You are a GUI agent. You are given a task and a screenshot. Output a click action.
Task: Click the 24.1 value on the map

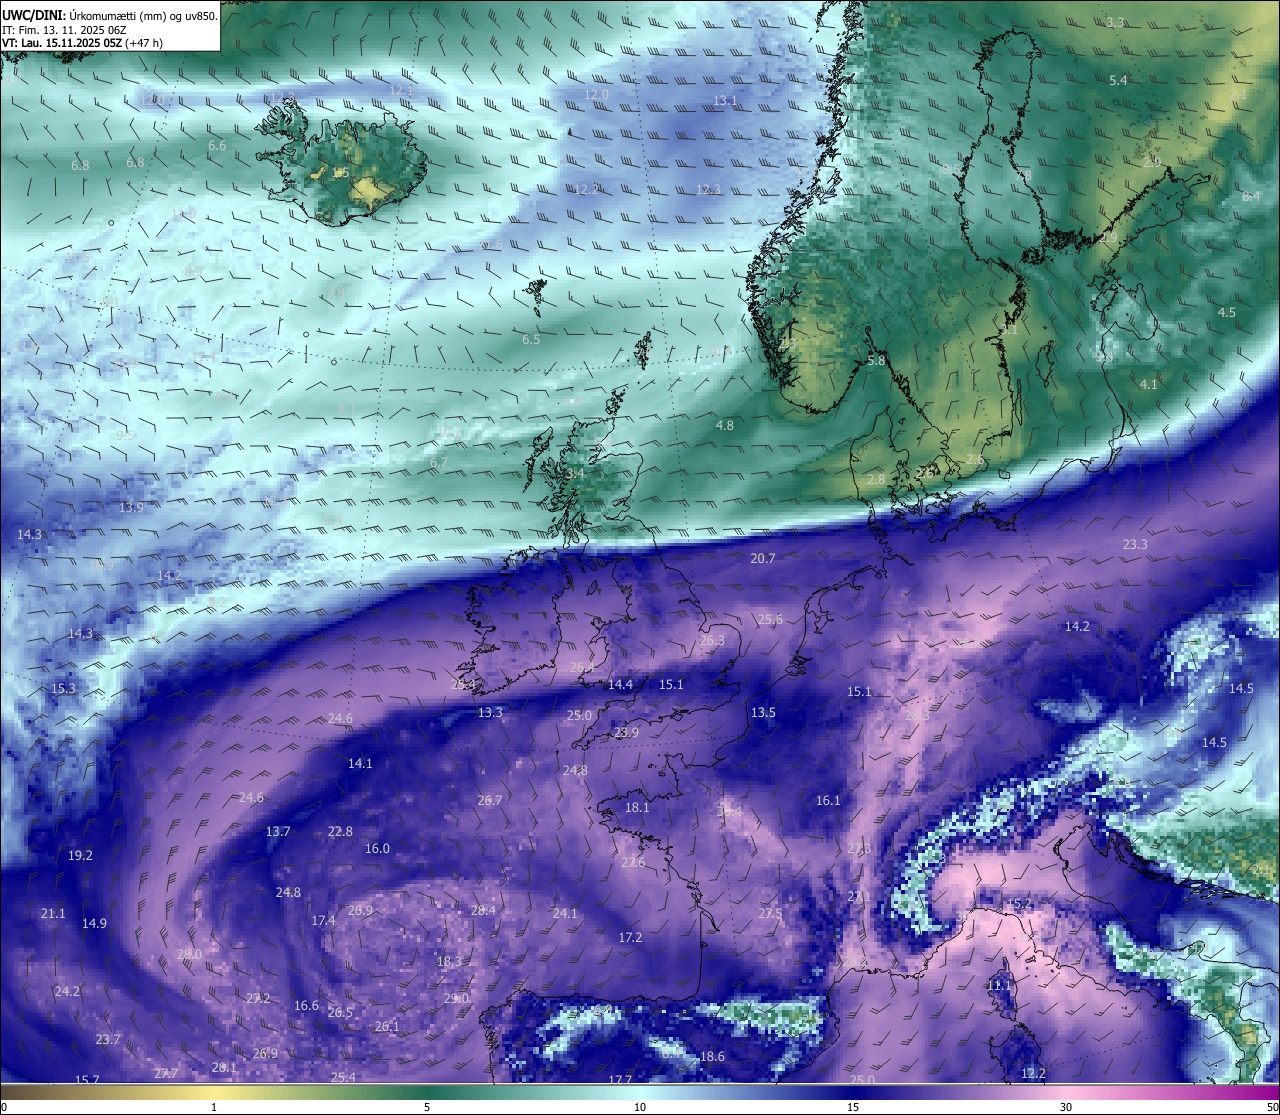coord(565,913)
